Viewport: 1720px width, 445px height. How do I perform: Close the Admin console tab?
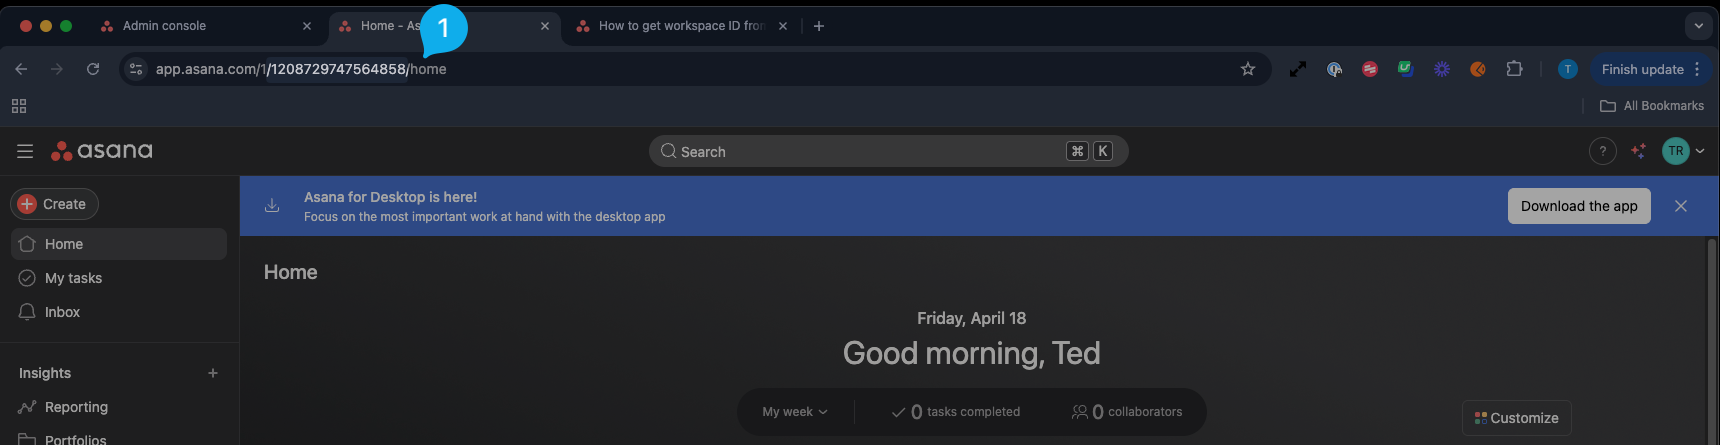tap(307, 26)
